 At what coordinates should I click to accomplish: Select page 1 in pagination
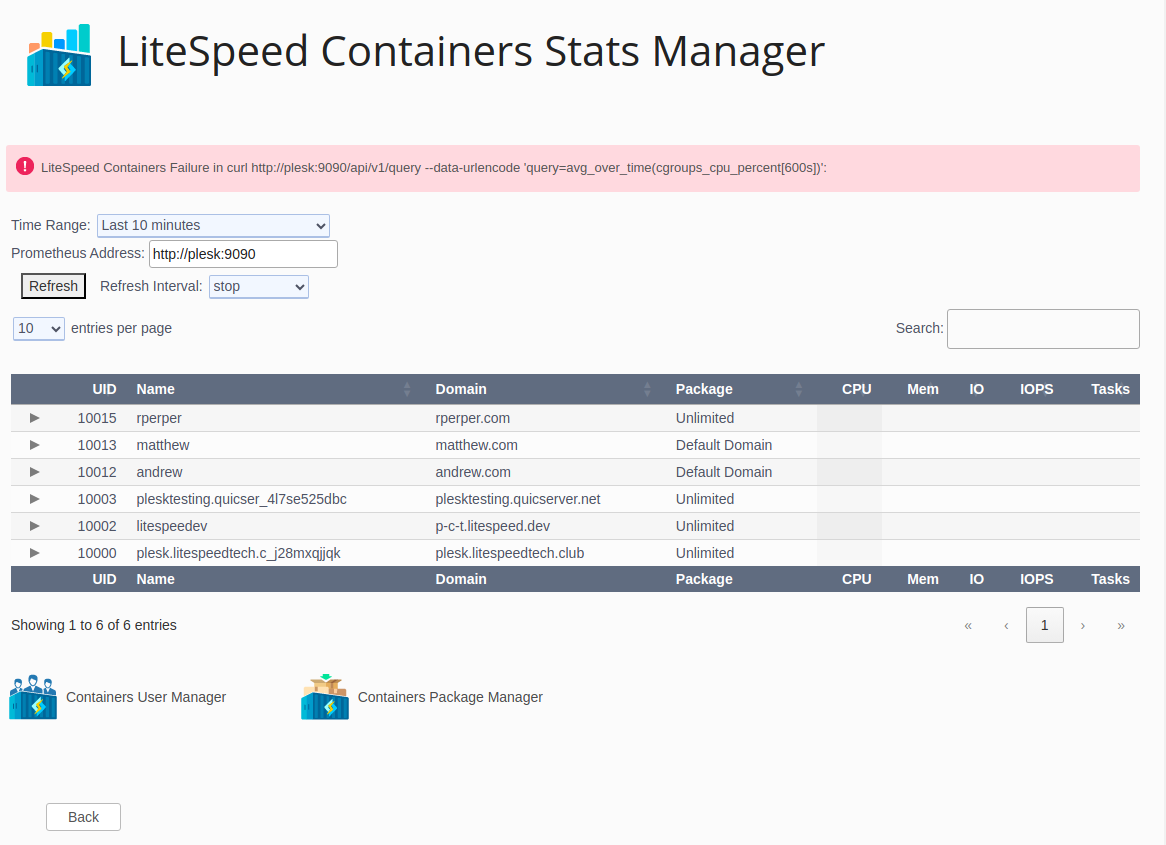coord(1044,625)
